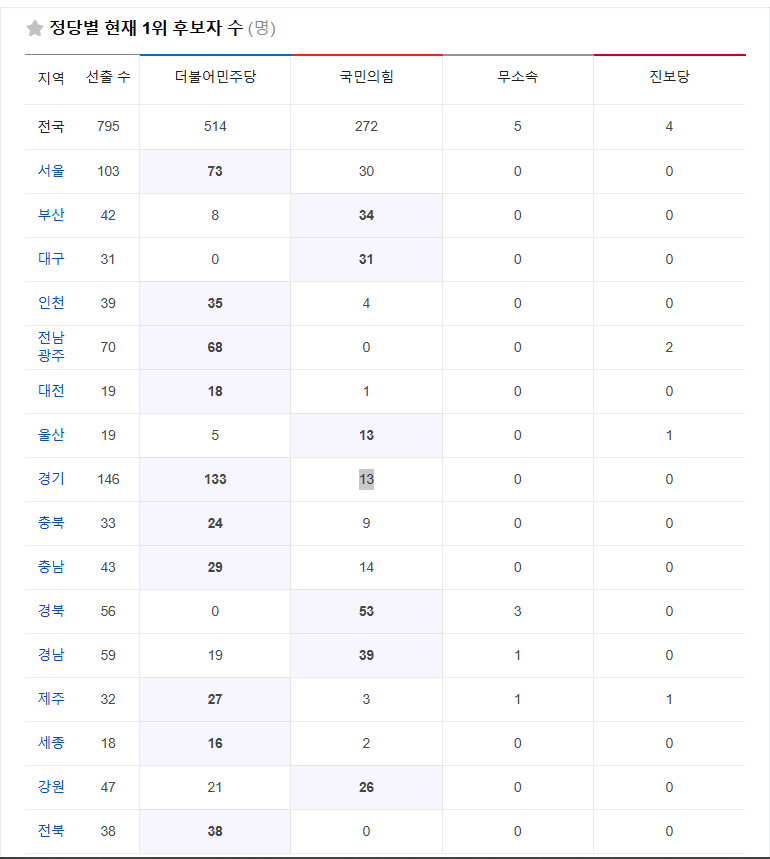Click the 전국 row label

[51, 127]
